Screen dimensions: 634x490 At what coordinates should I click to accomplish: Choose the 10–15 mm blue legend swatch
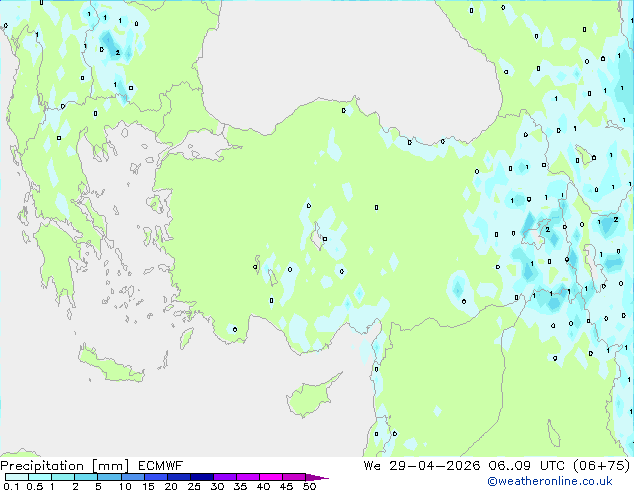click(132, 477)
